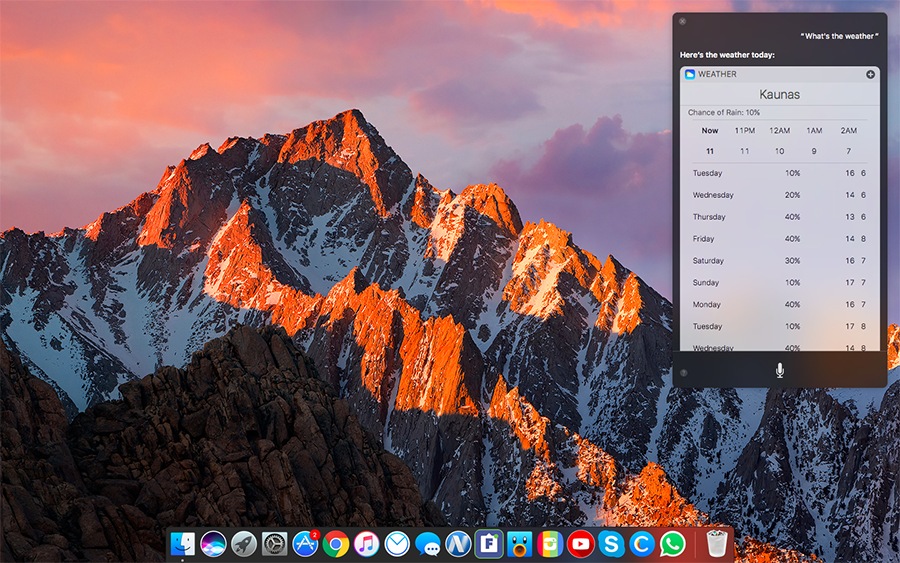
Task: Open Google Chrome from the dock
Action: point(336,544)
